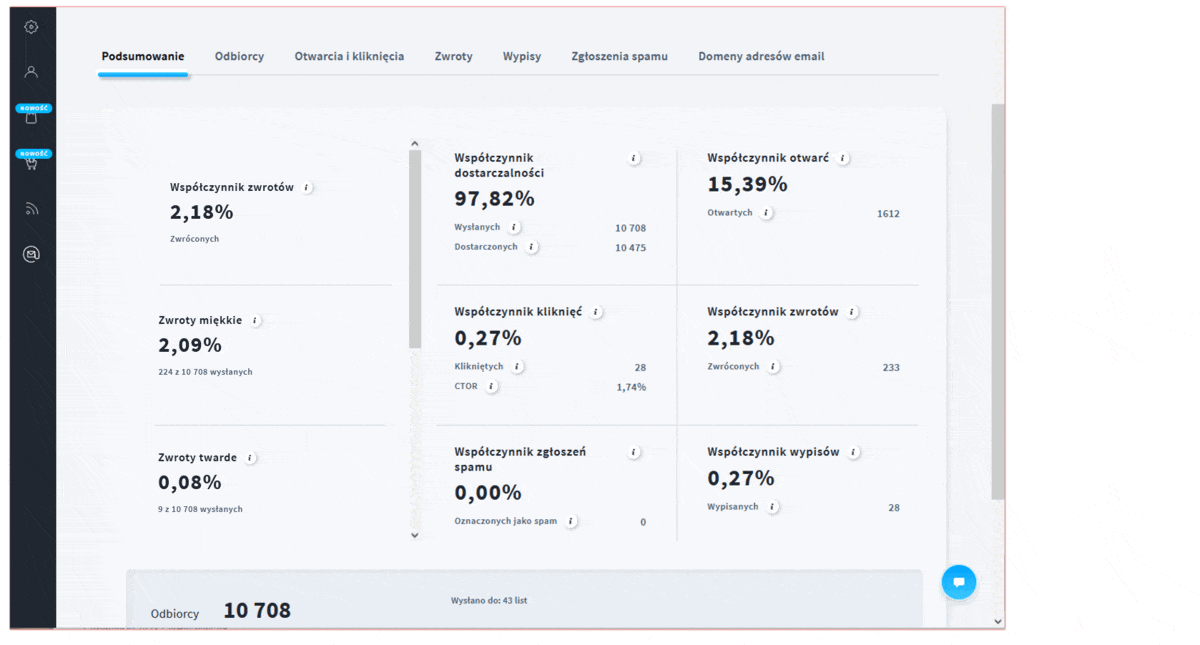Click the main page vertical scrollbar thumb

tap(997, 300)
